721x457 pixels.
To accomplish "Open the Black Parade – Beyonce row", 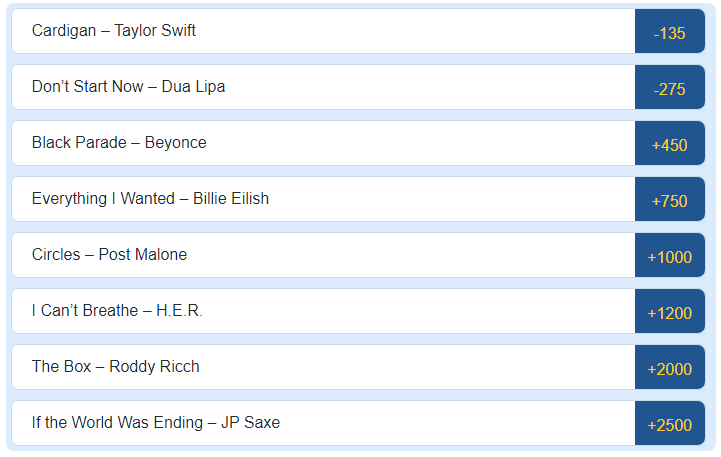I will 119,143.
